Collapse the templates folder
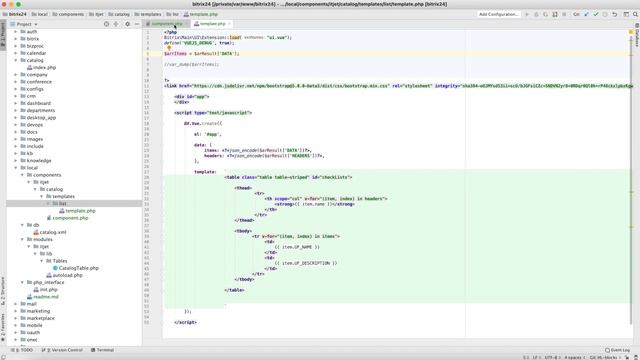 click(42, 197)
